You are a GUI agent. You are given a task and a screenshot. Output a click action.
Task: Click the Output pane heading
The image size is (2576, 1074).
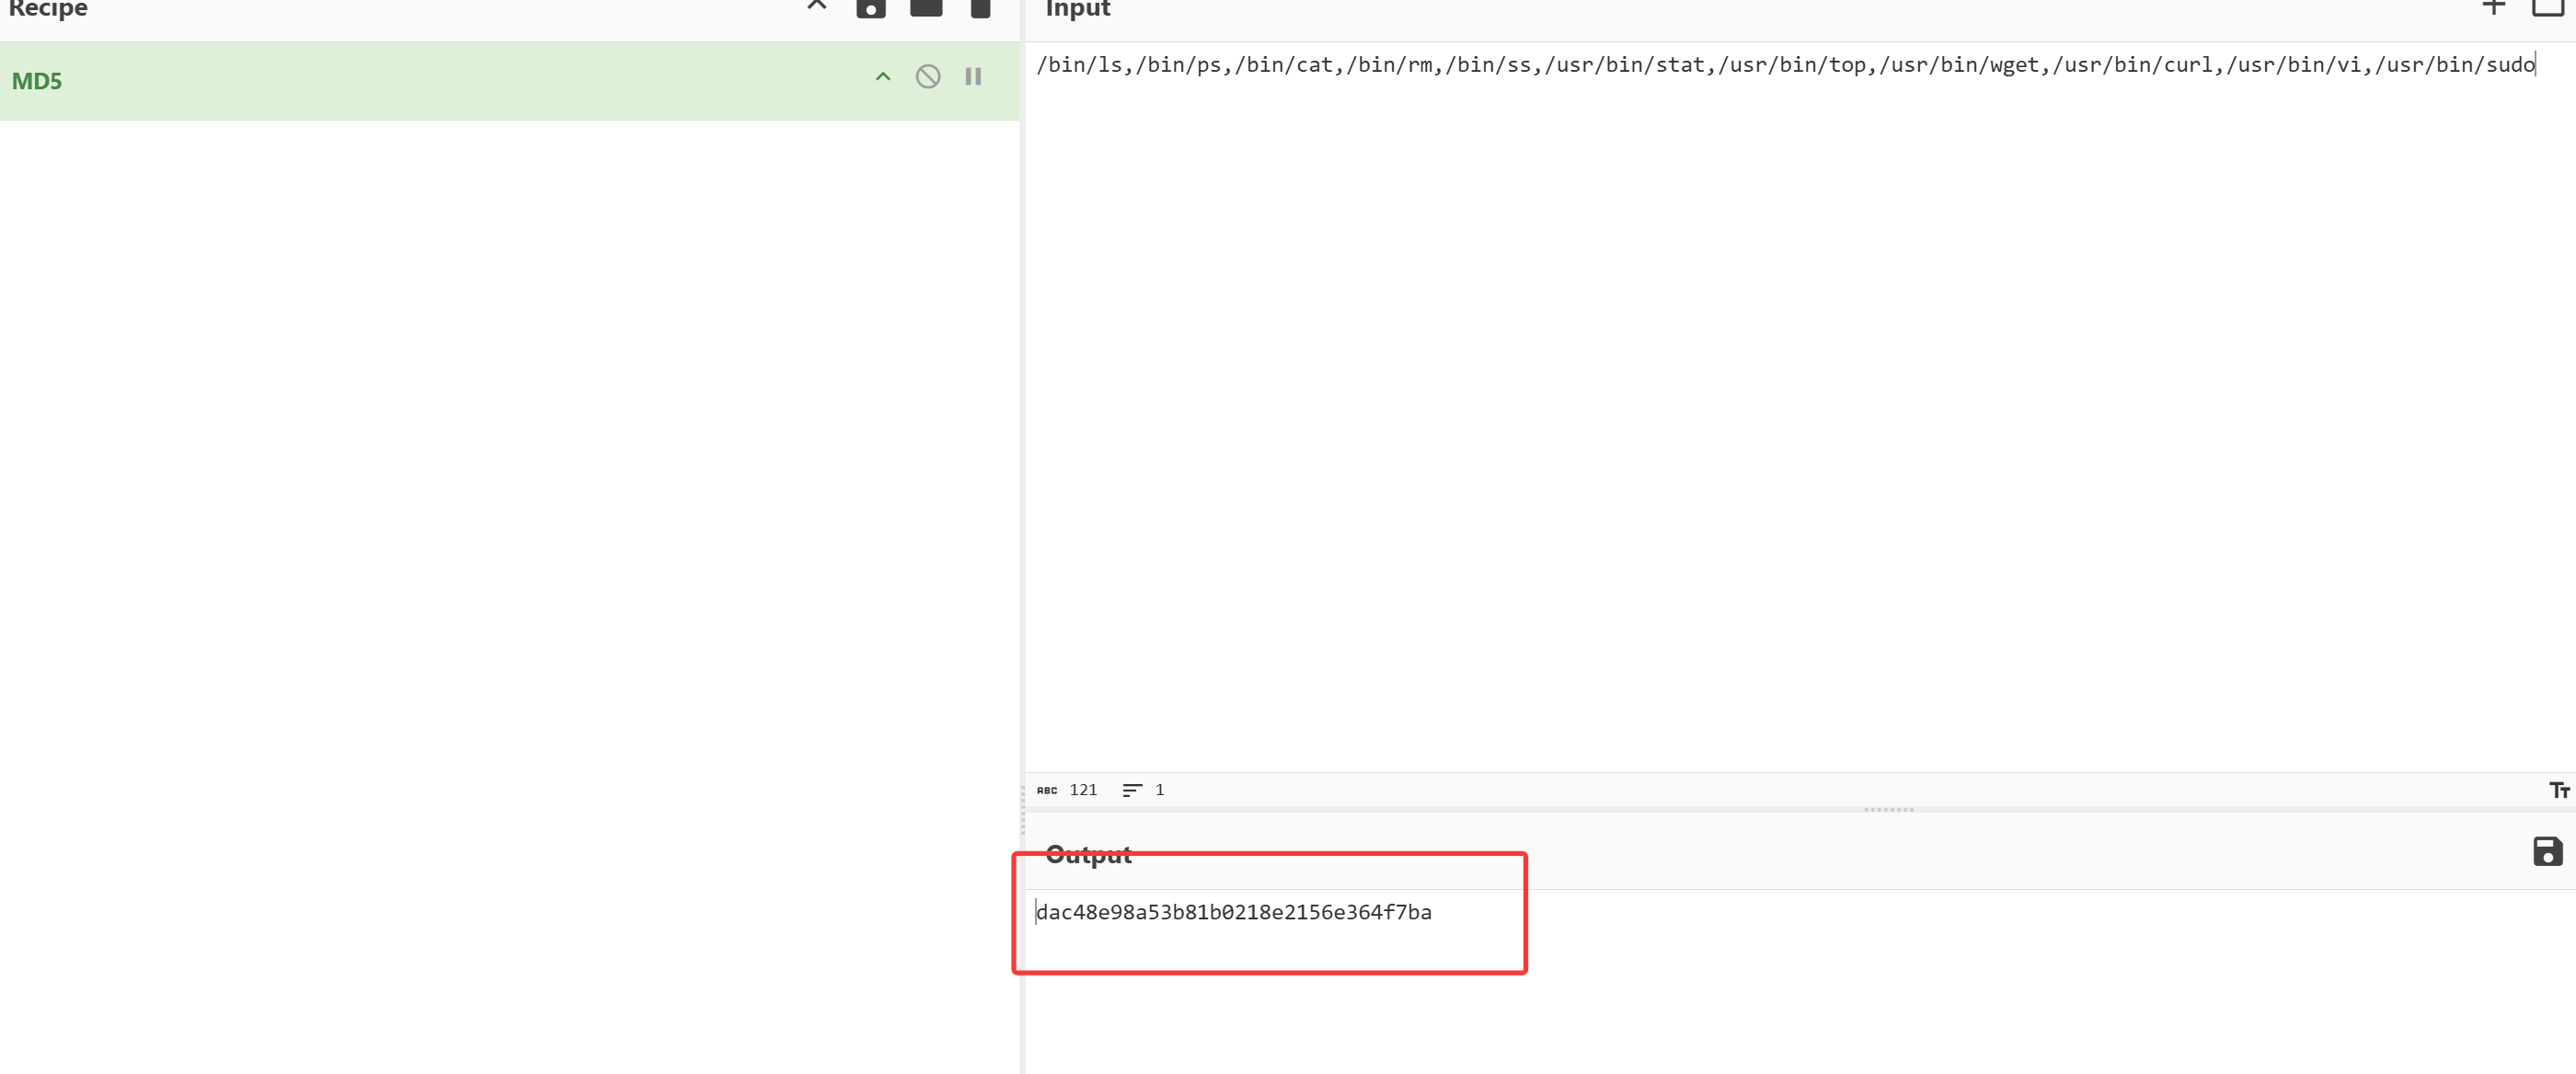point(1088,854)
